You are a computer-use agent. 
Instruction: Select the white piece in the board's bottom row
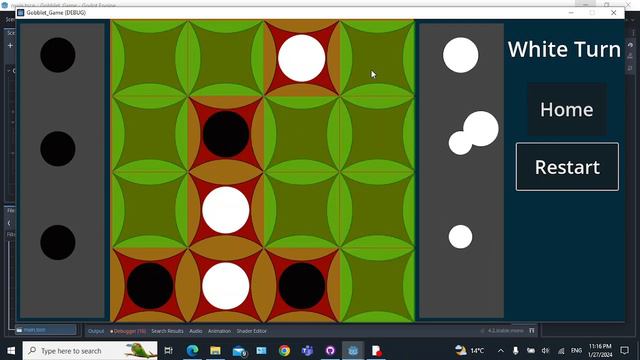(x=226, y=286)
